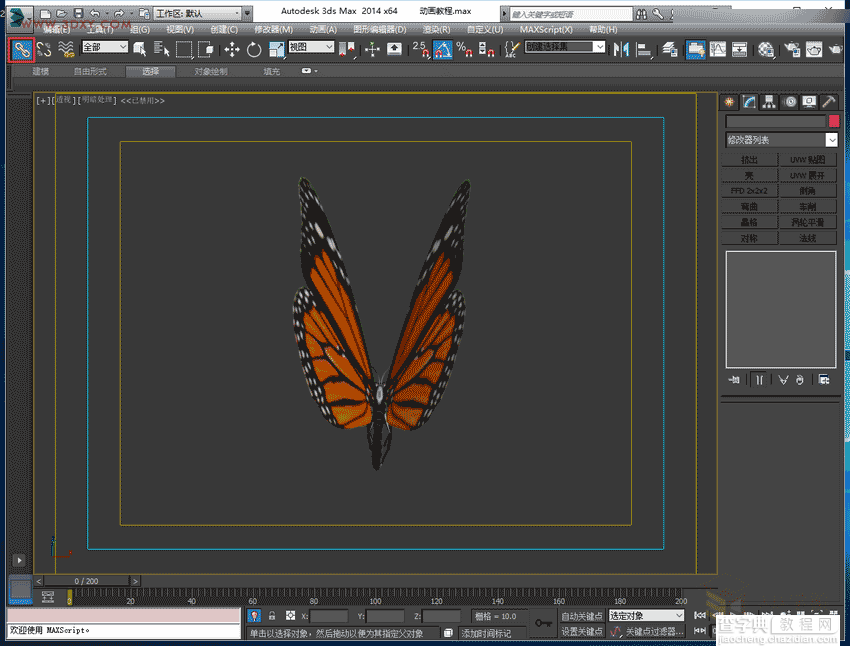Click Use Pivot Point Center icon

coord(347,50)
